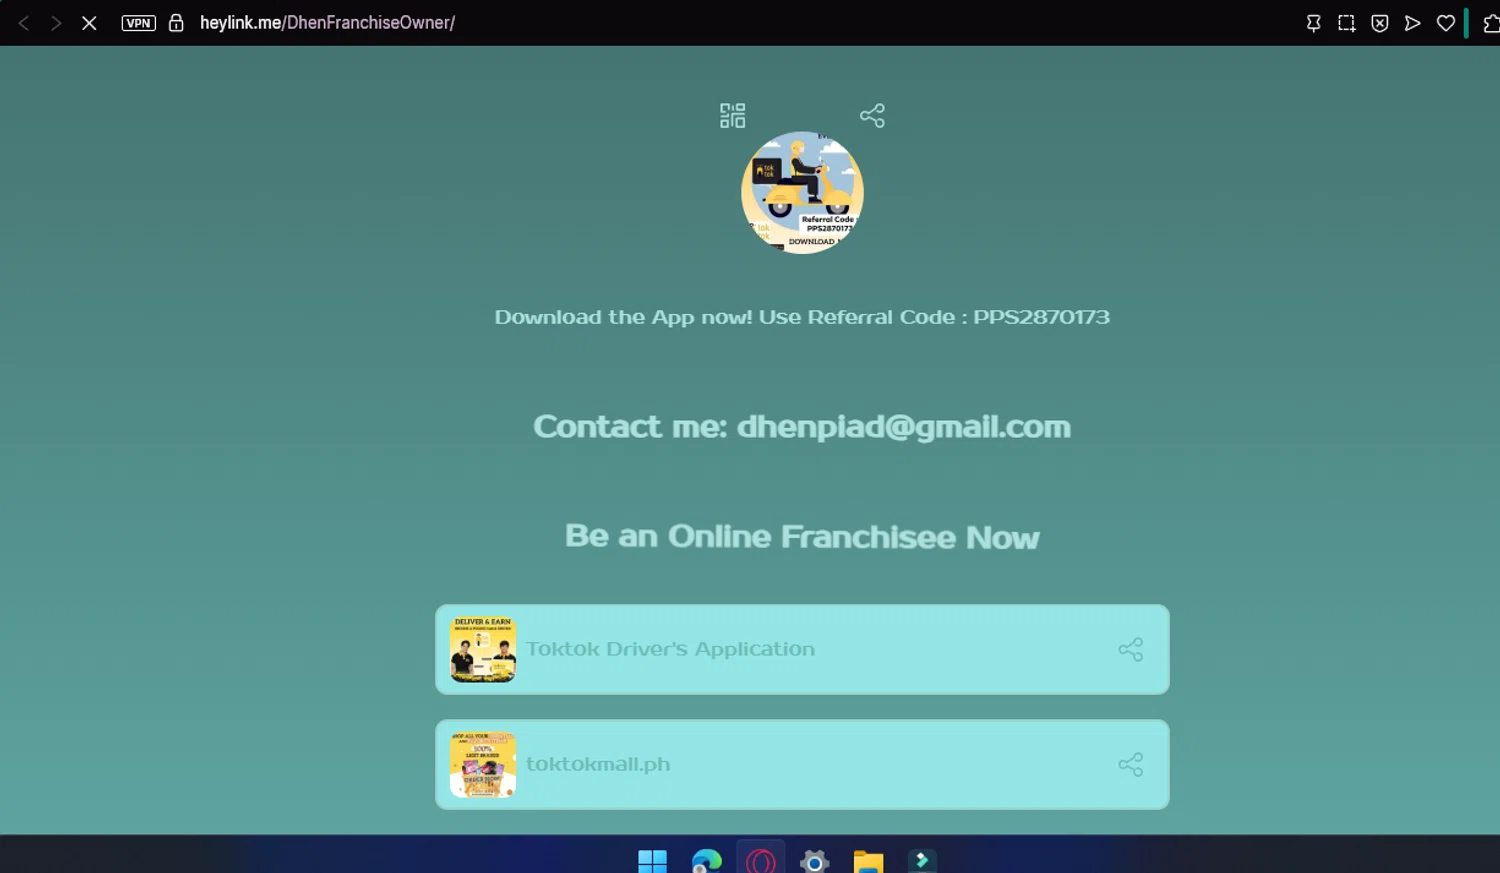Open the Toktok Driver's Application link
The height and width of the screenshot is (873, 1500).
(802, 649)
